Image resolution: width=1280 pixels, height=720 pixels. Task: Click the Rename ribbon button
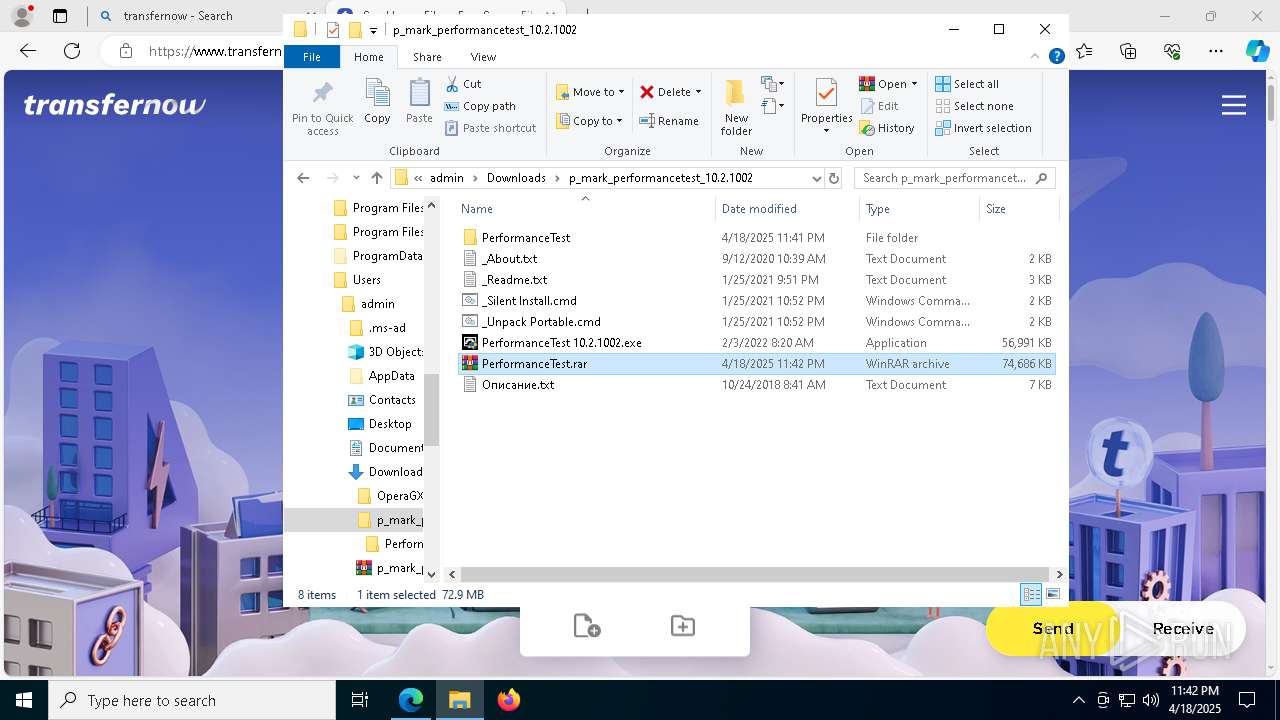[x=669, y=121]
